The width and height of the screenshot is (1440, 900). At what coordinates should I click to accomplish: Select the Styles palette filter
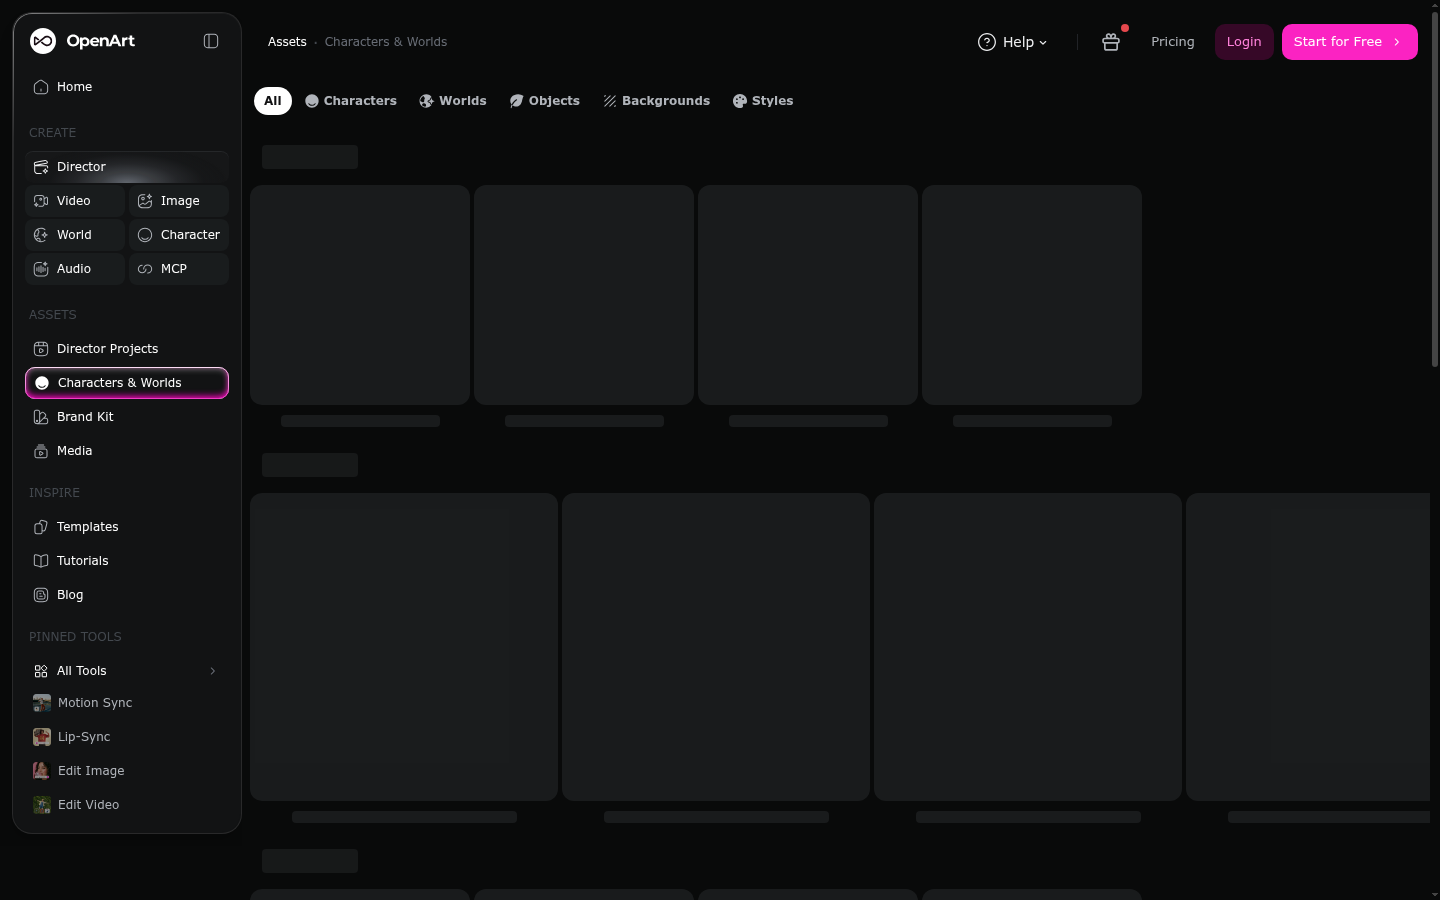click(x=763, y=101)
